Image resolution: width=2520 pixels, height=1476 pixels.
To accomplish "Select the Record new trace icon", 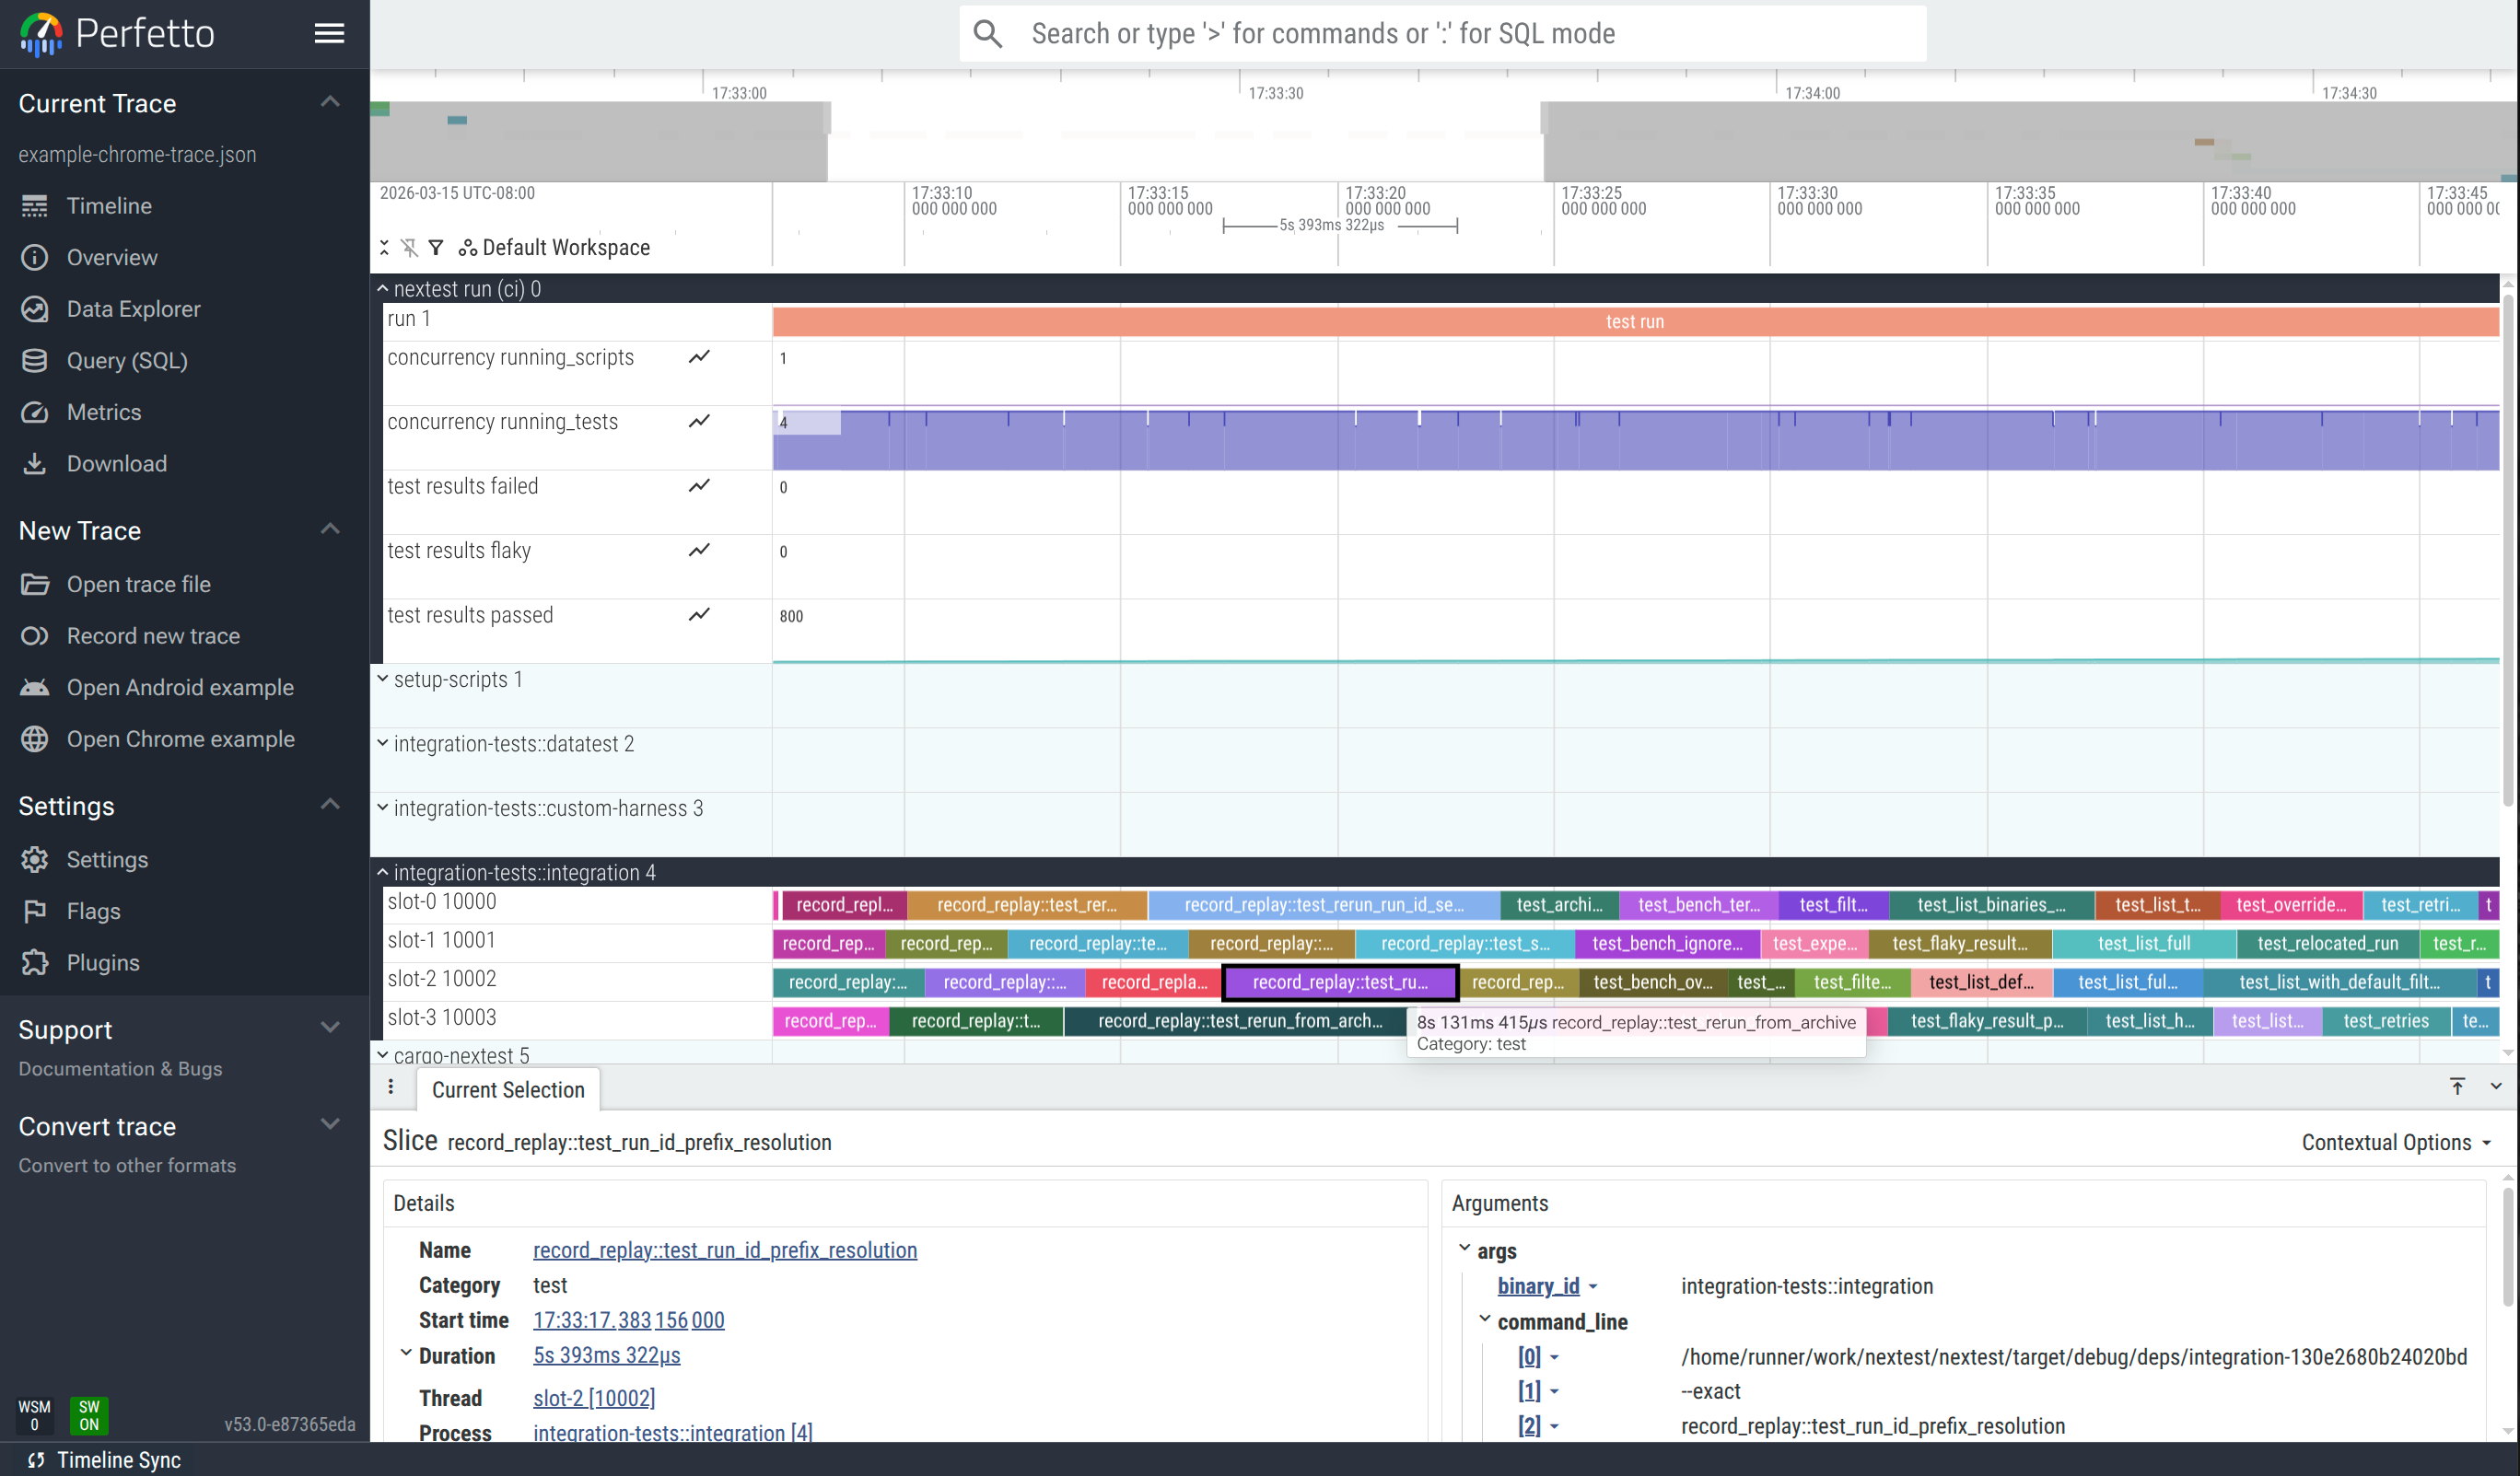I will [35, 635].
